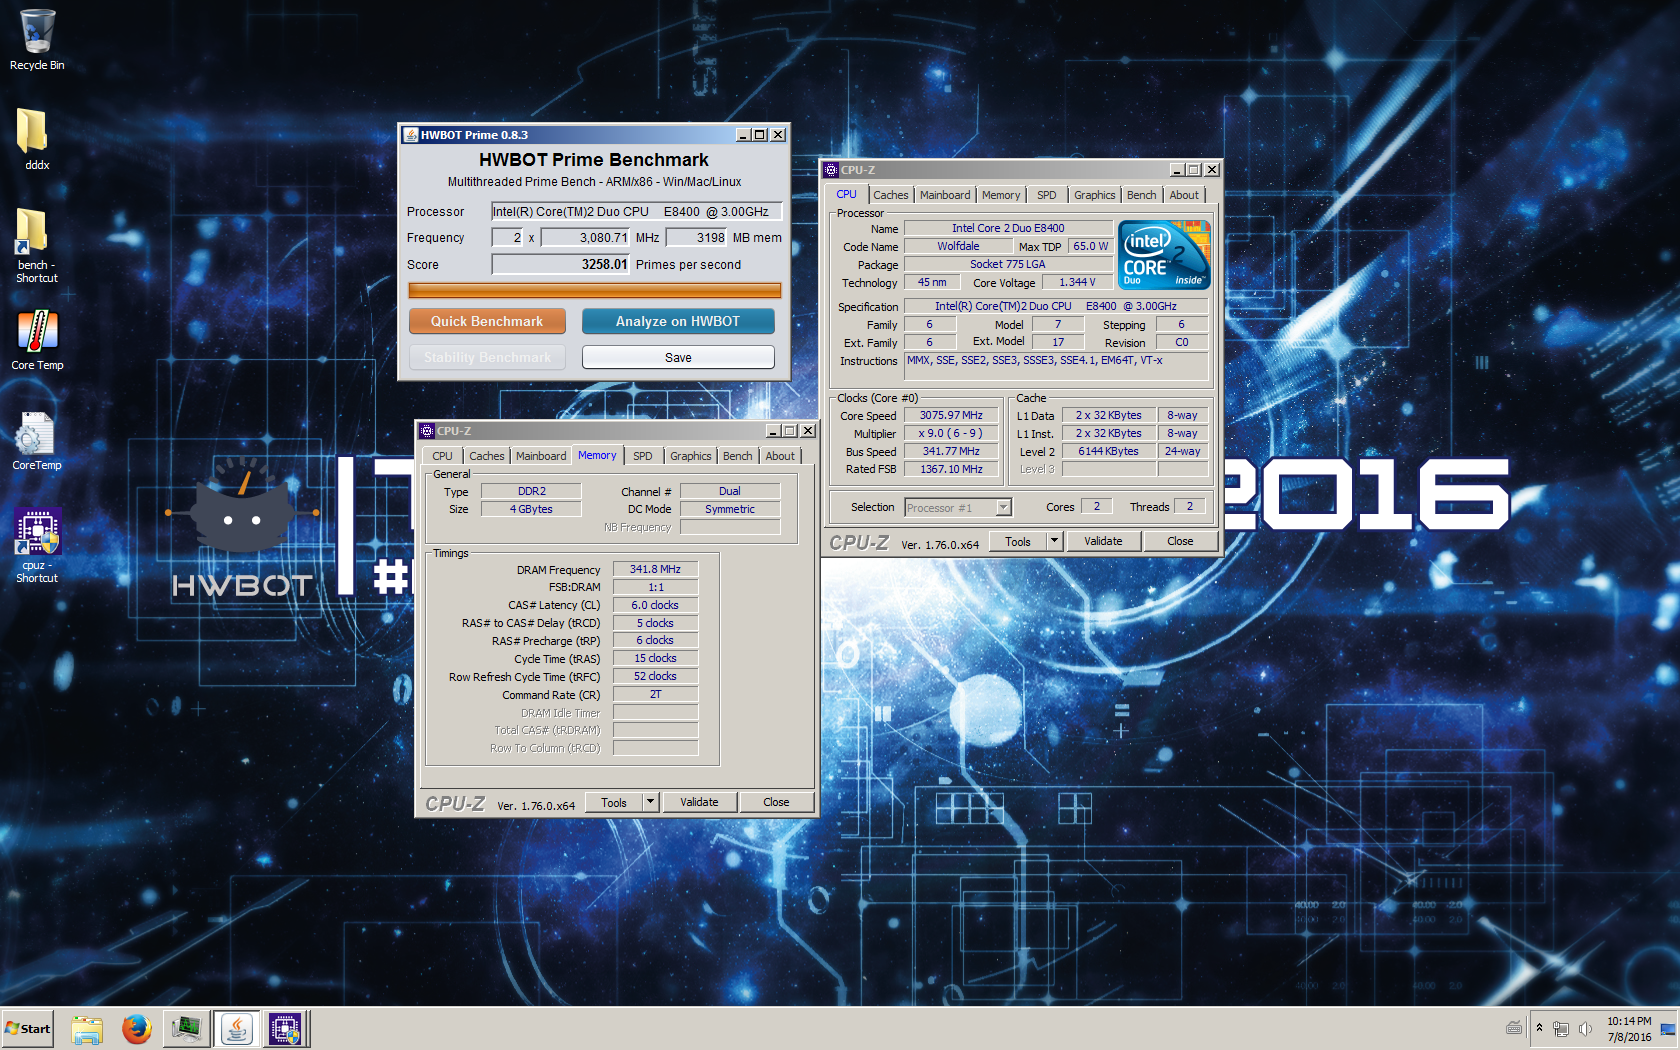The height and width of the screenshot is (1050, 1680).
Task: Open Memory tab in CPU window
Action: (1001, 195)
